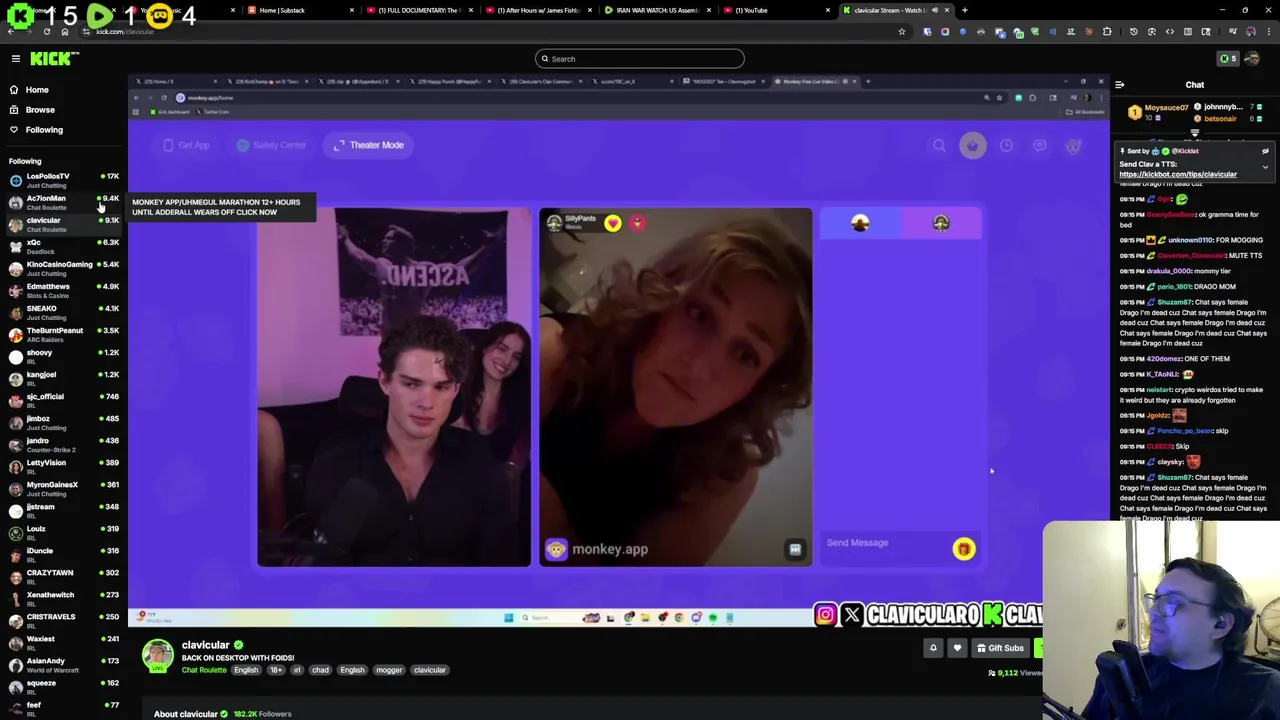
Task: Click the chad tag below the title
Action: pyautogui.click(x=320, y=670)
